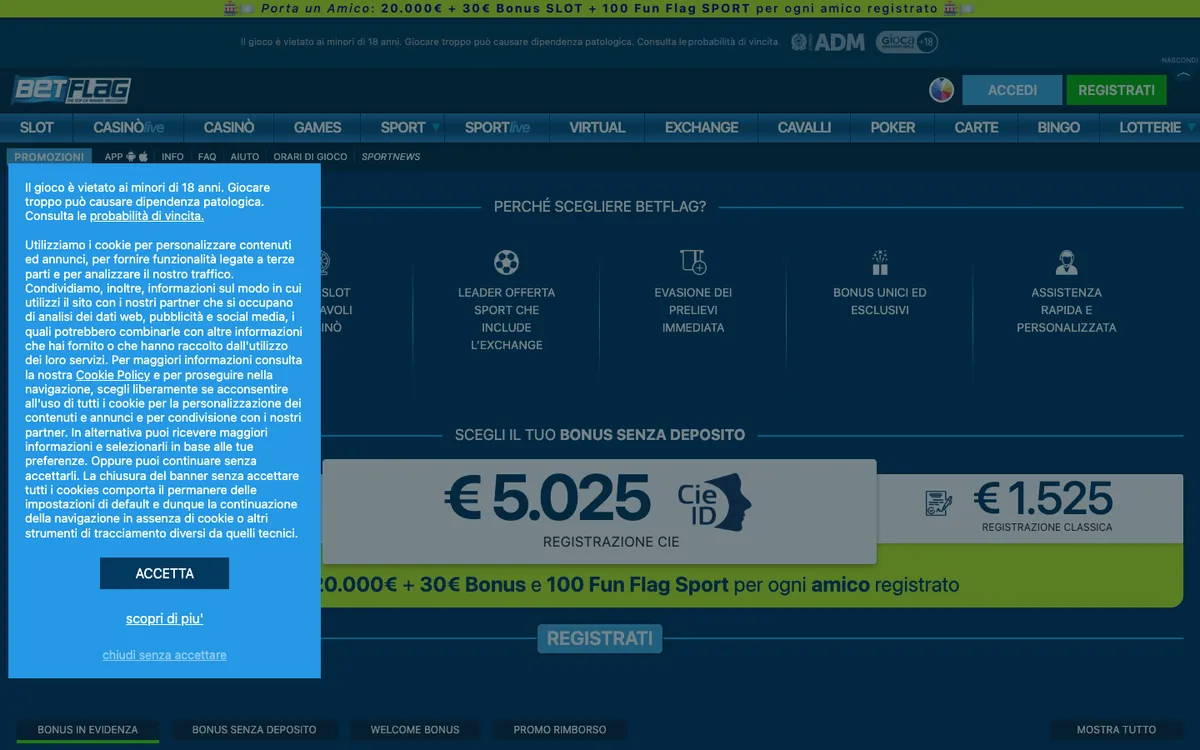Screen dimensions: 1200x750
Task: Click the ACCEDI login button
Action: pos(1012,90)
